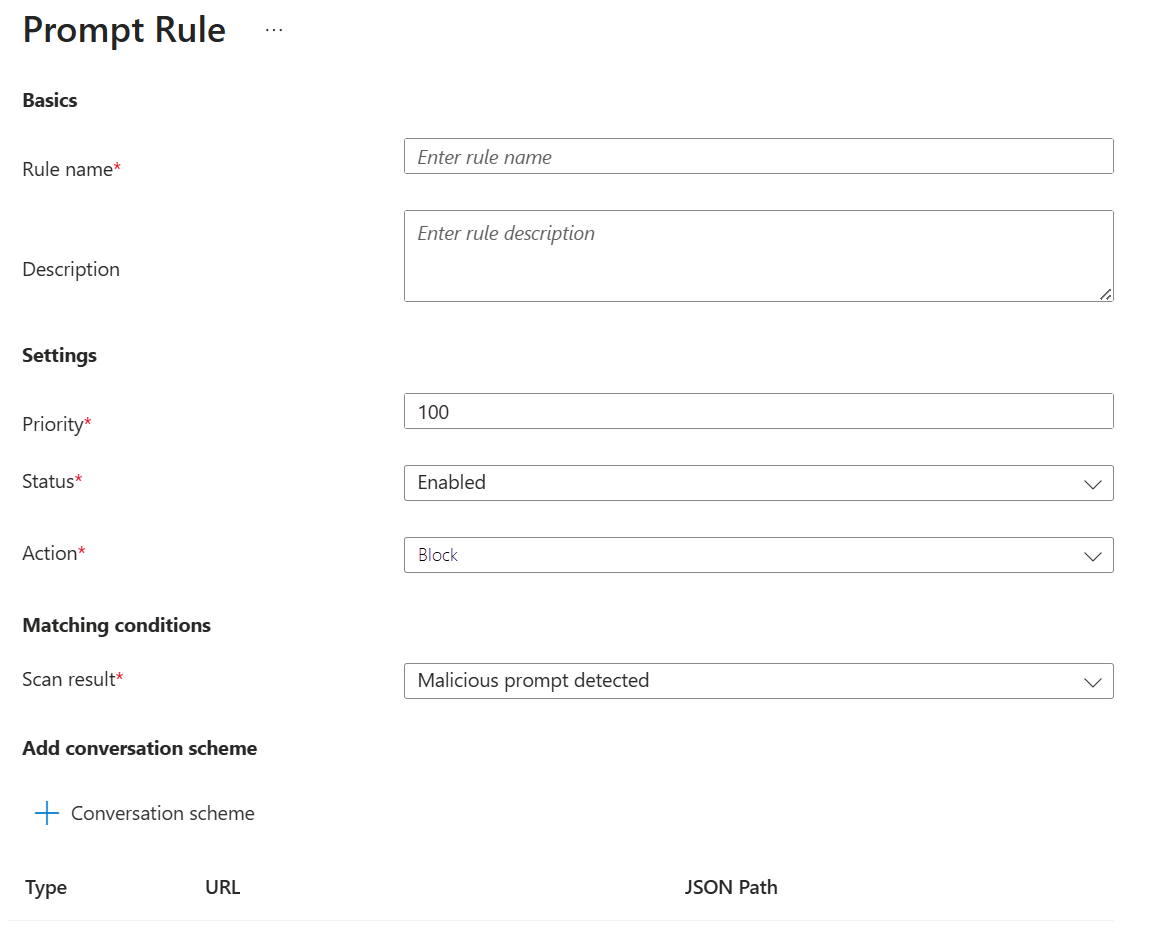The image size is (1153, 941).
Task: Open the ellipsis menu beside Prompt Rule
Action: [274, 31]
